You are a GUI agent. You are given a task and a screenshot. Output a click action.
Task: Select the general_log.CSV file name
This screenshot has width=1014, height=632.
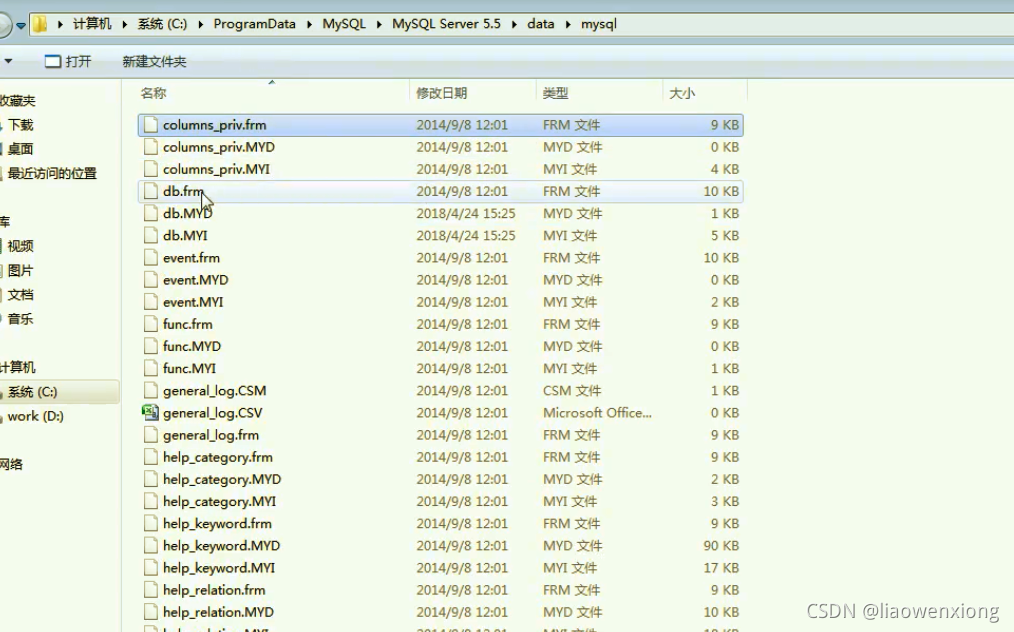pos(213,413)
